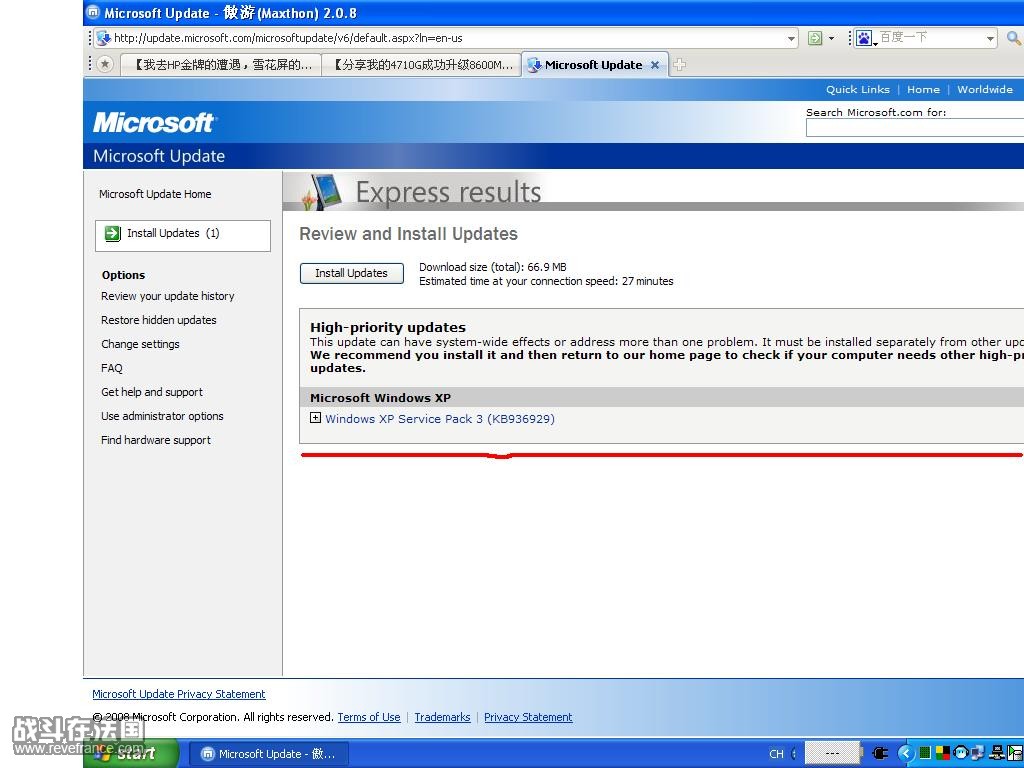Click the Home link in the header
The image size is (1024, 768).
pos(923,89)
